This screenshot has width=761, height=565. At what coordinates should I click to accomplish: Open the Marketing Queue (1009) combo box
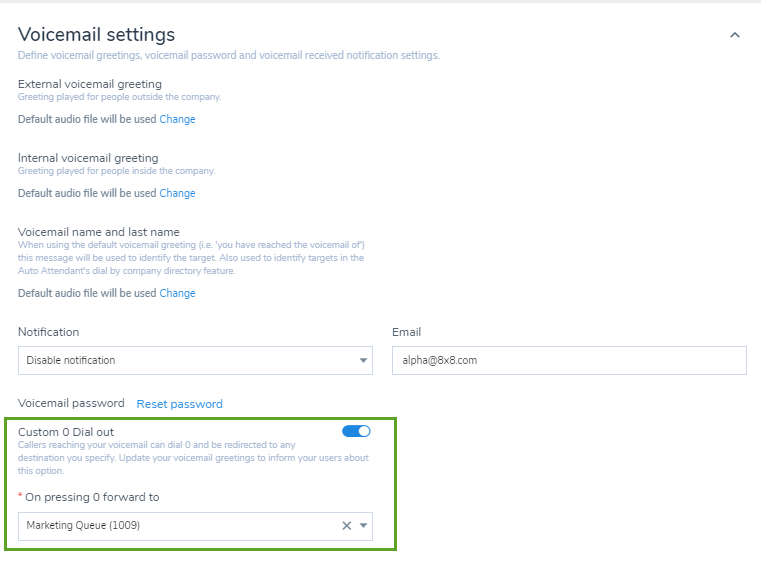tap(195, 526)
